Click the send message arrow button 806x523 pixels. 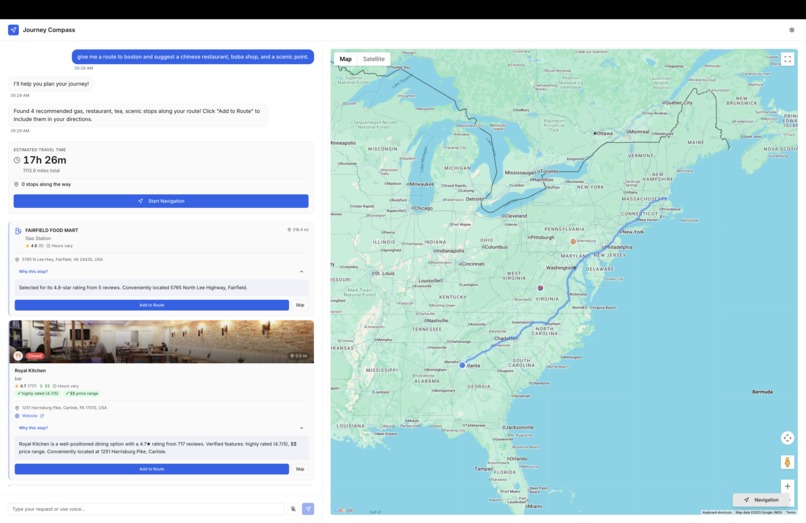click(x=308, y=509)
